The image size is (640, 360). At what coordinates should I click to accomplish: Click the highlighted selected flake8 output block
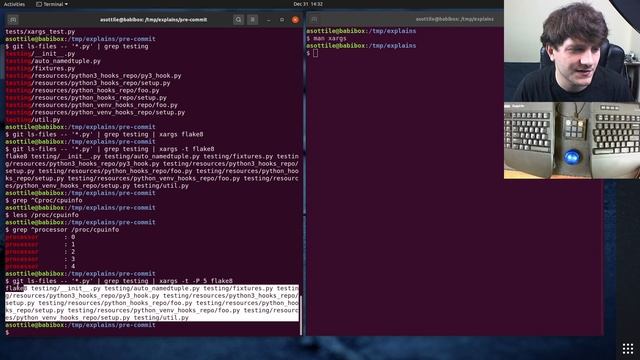[152, 303]
